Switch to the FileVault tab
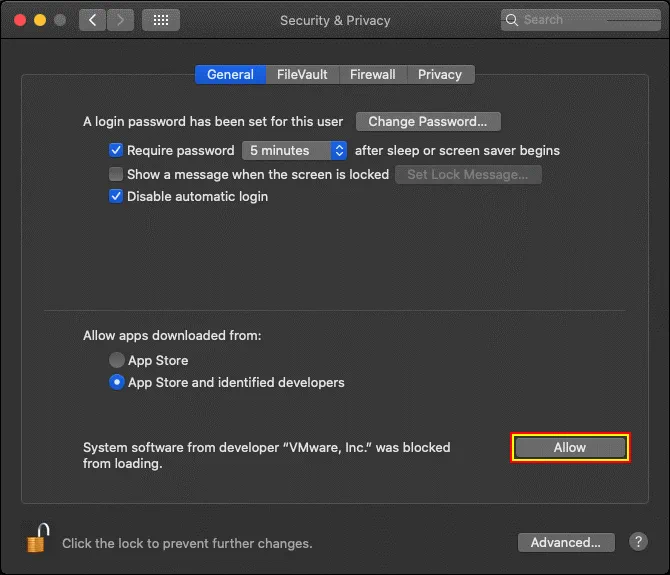 pos(304,75)
